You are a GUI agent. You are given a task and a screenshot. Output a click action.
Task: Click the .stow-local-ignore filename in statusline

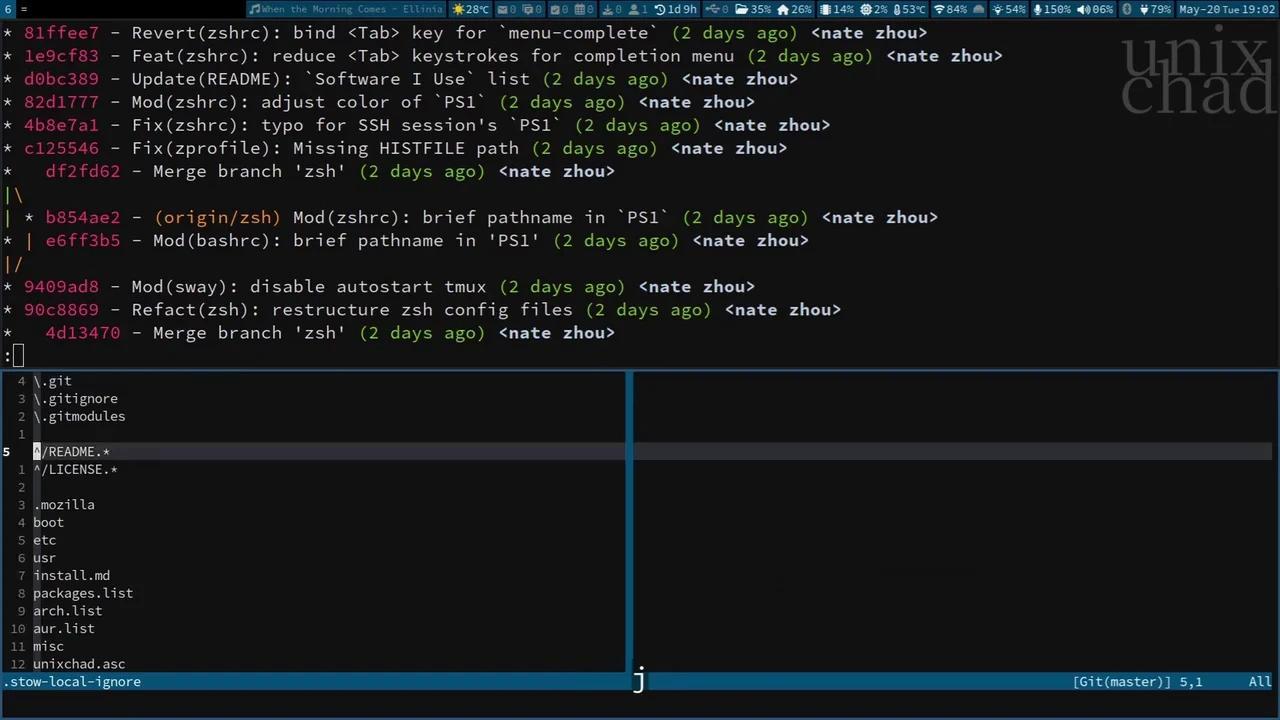coord(70,681)
